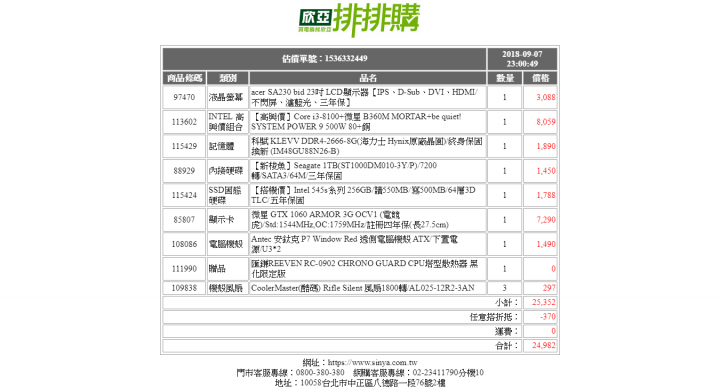Open the https://www.sinya.com.tw website link
720x388 pixels.
click(372, 363)
